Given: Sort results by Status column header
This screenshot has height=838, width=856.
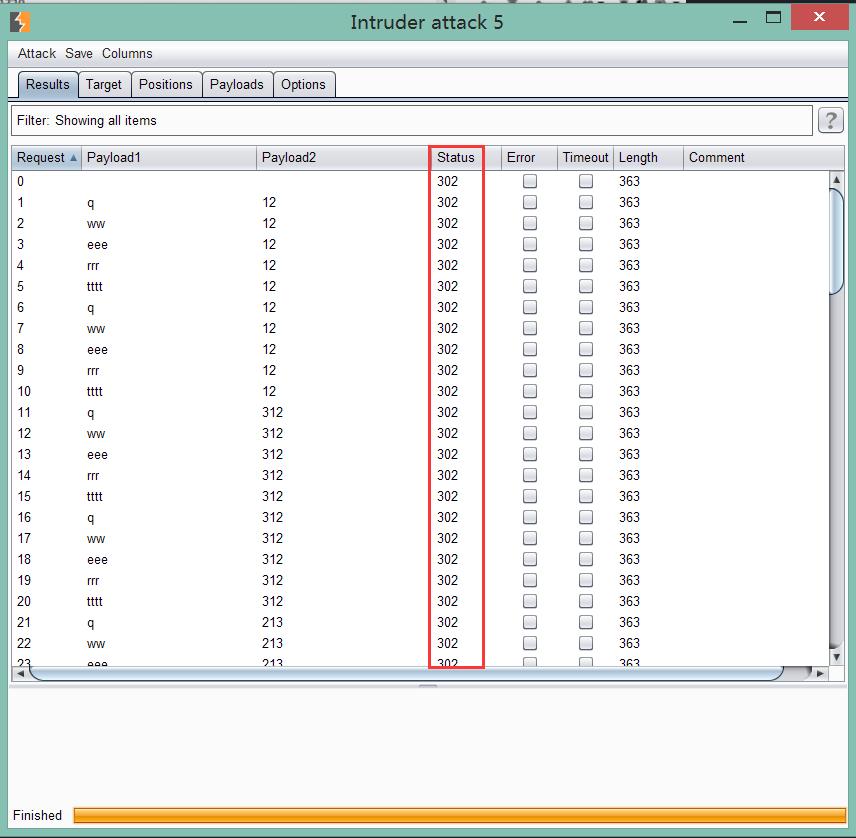Looking at the screenshot, I should click(456, 158).
